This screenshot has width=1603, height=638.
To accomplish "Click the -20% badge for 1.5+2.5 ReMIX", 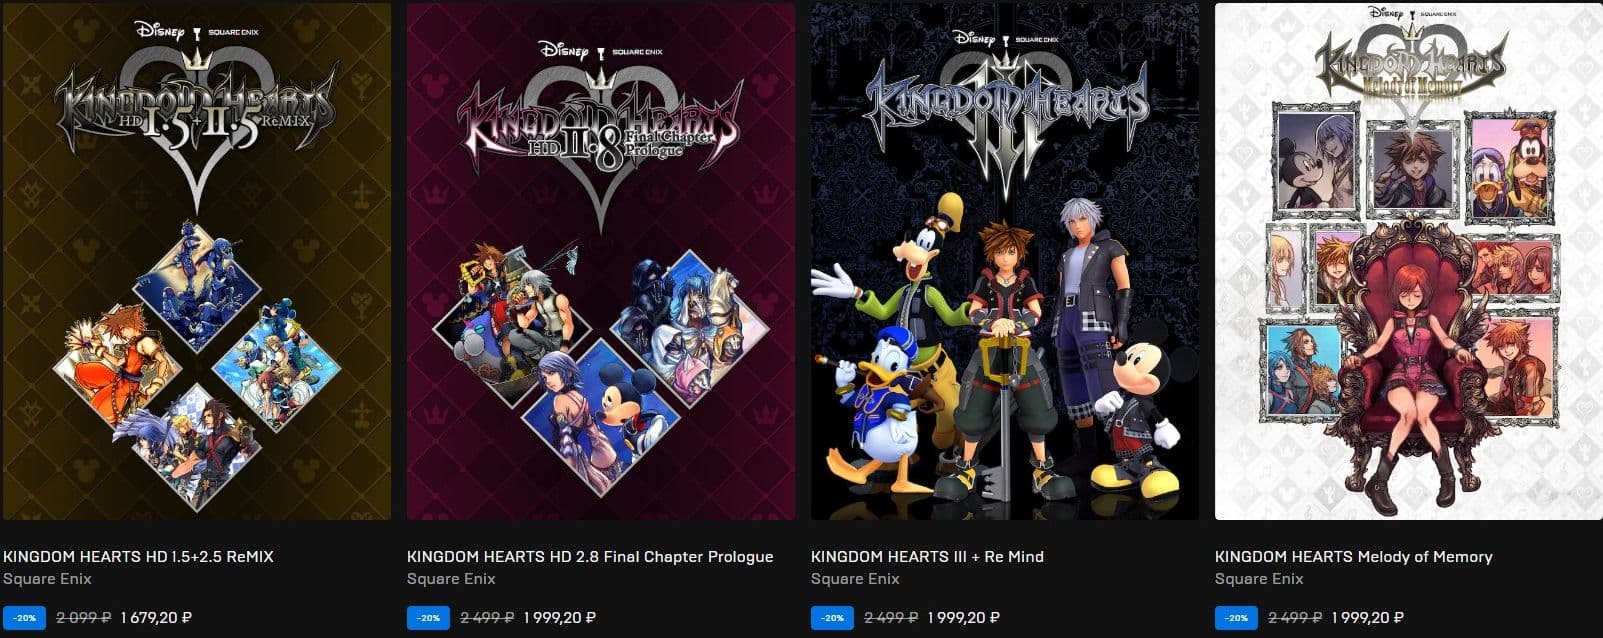I will coord(24,618).
